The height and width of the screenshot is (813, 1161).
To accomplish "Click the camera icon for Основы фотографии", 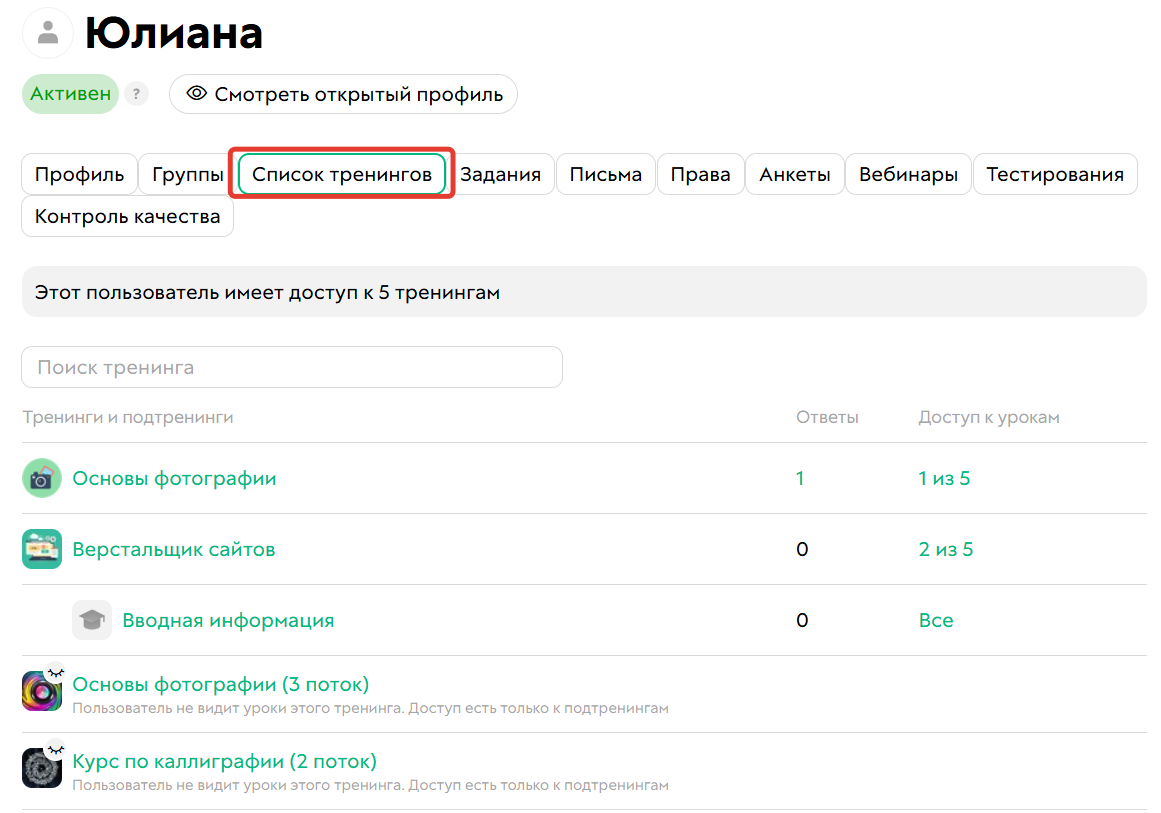I will coord(41,478).
